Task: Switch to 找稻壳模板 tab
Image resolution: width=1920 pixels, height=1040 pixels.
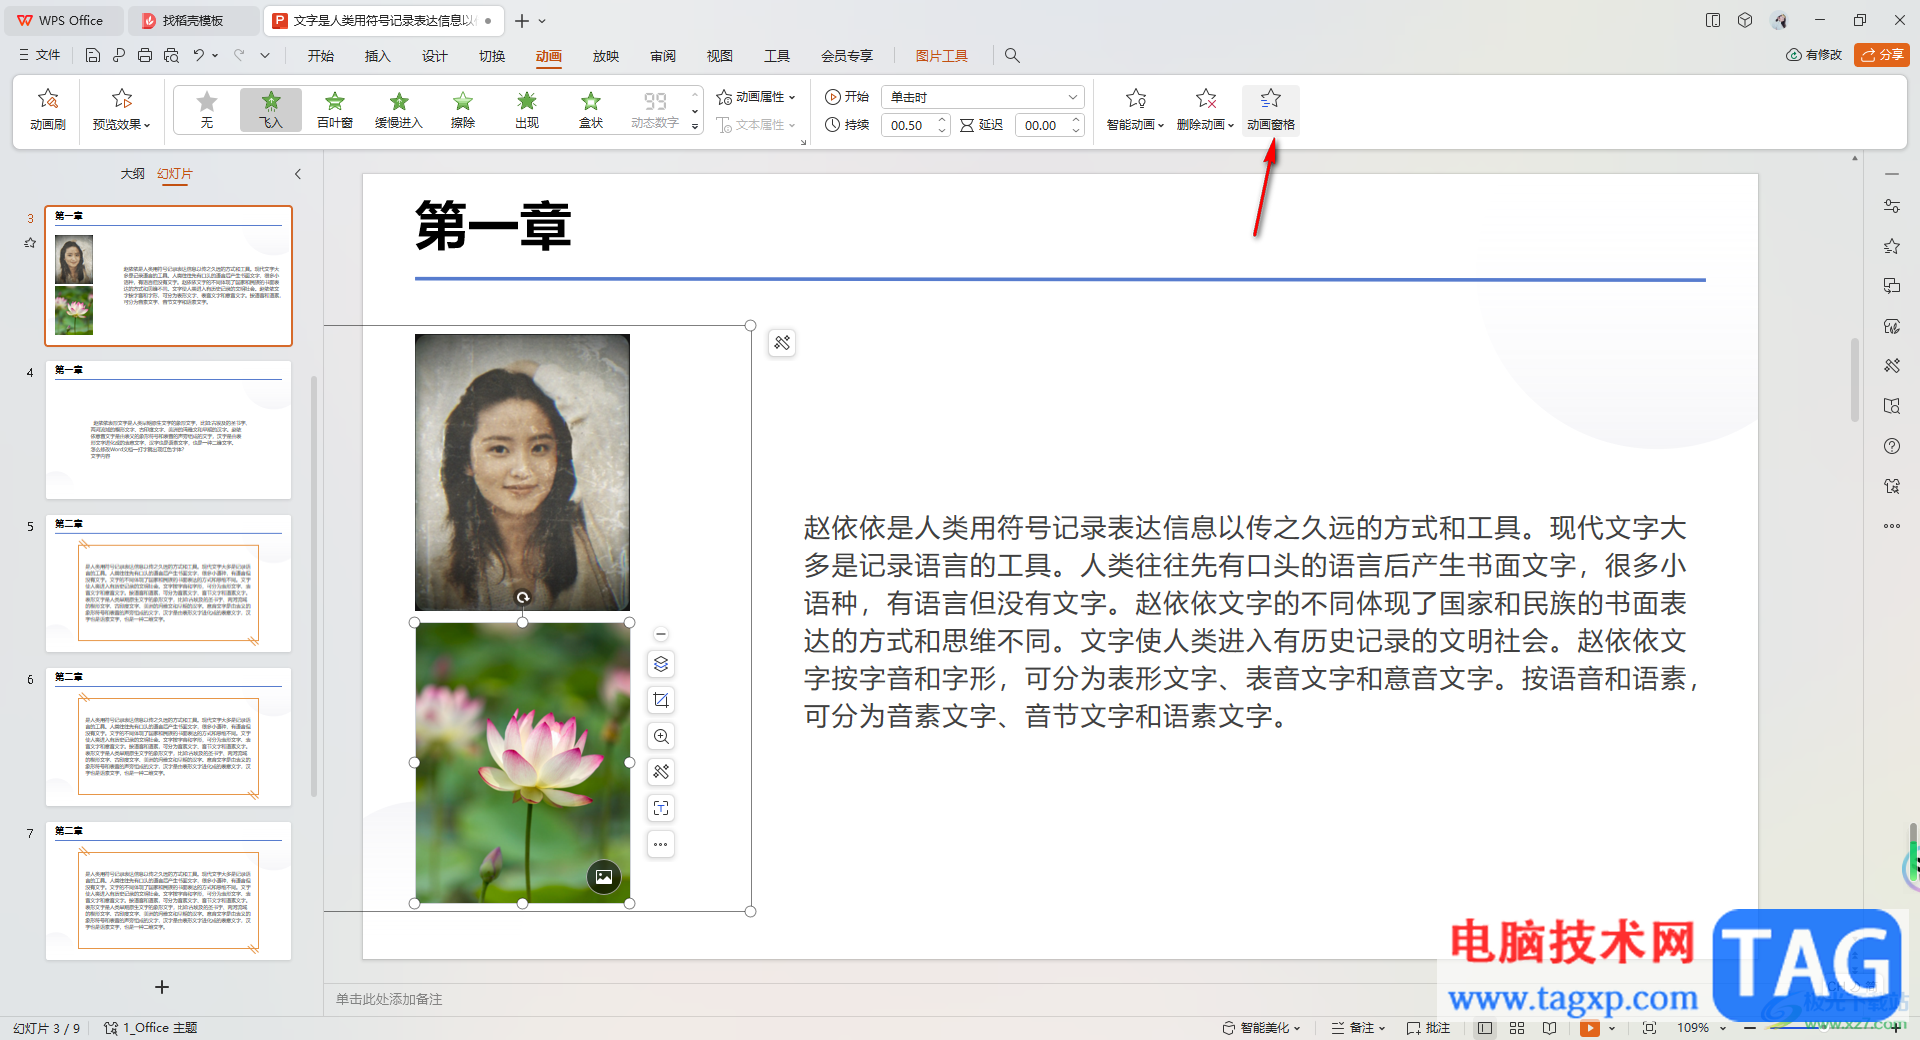Action: coord(194,20)
